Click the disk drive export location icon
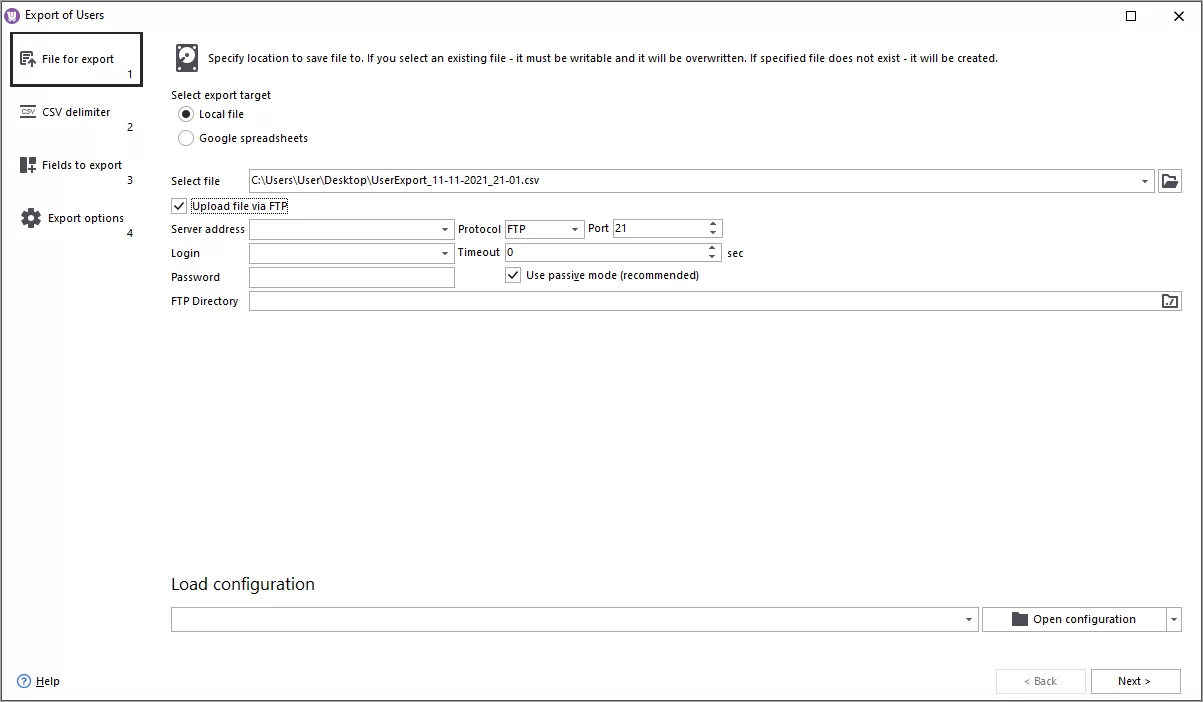The height and width of the screenshot is (702, 1203). pyautogui.click(x=187, y=57)
